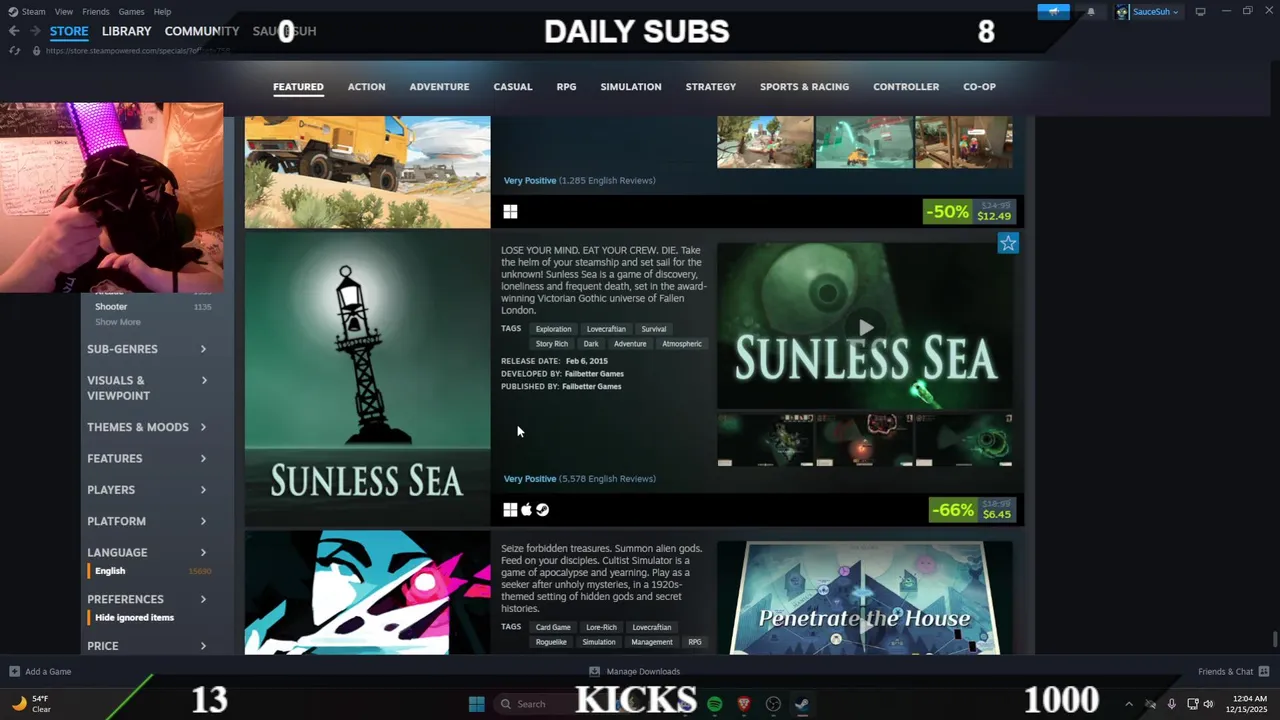The width and height of the screenshot is (1280, 720).
Task: Click the Manage Downloads icon
Action: pos(594,672)
